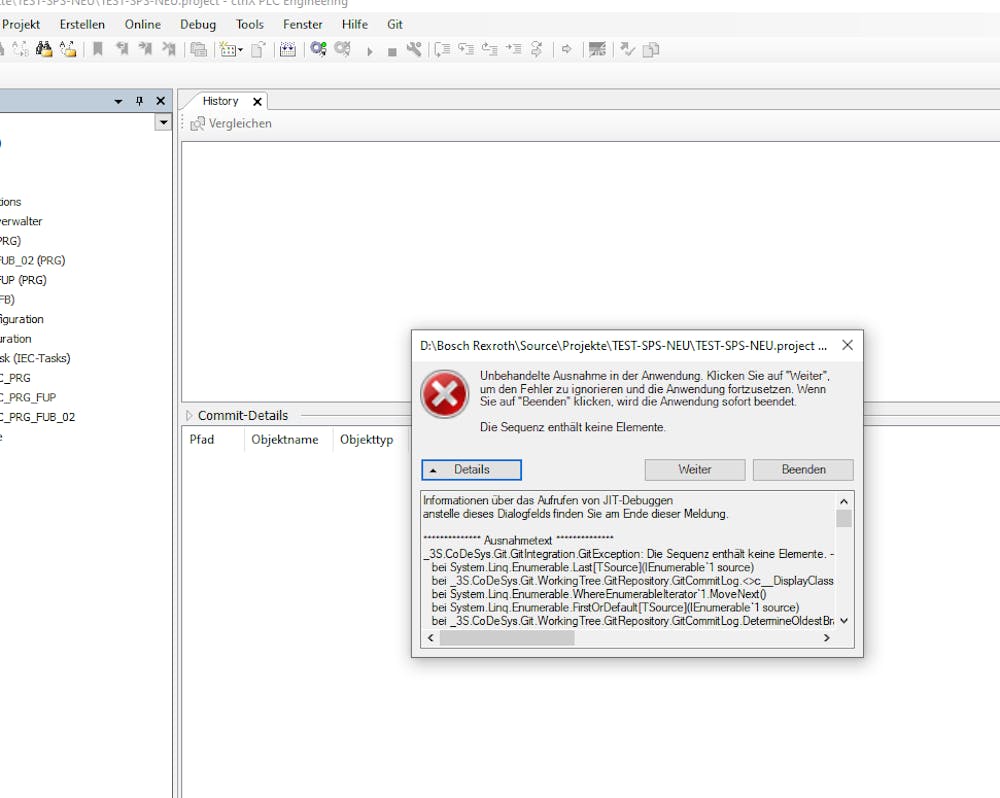This screenshot has width=1000, height=798.
Task: Select the Step Out debug icon
Action: point(488,48)
